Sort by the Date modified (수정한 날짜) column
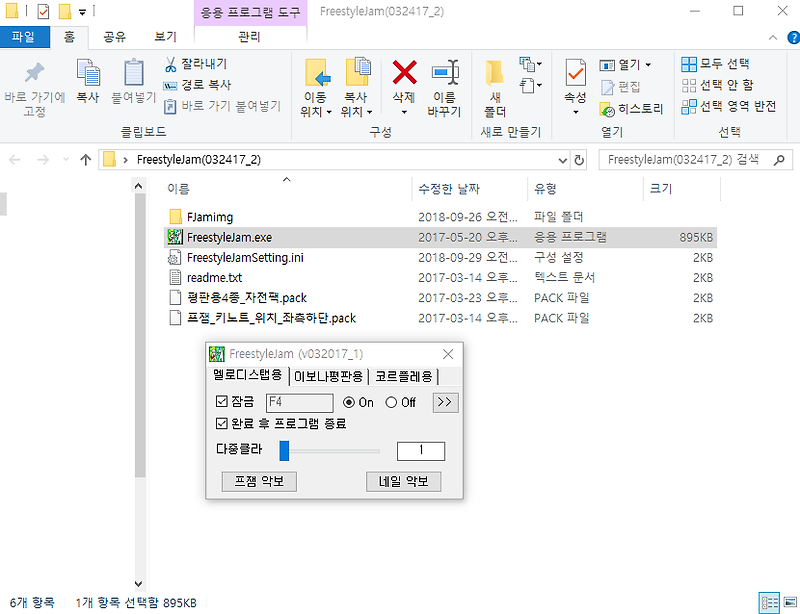800x614 pixels. point(469,189)
